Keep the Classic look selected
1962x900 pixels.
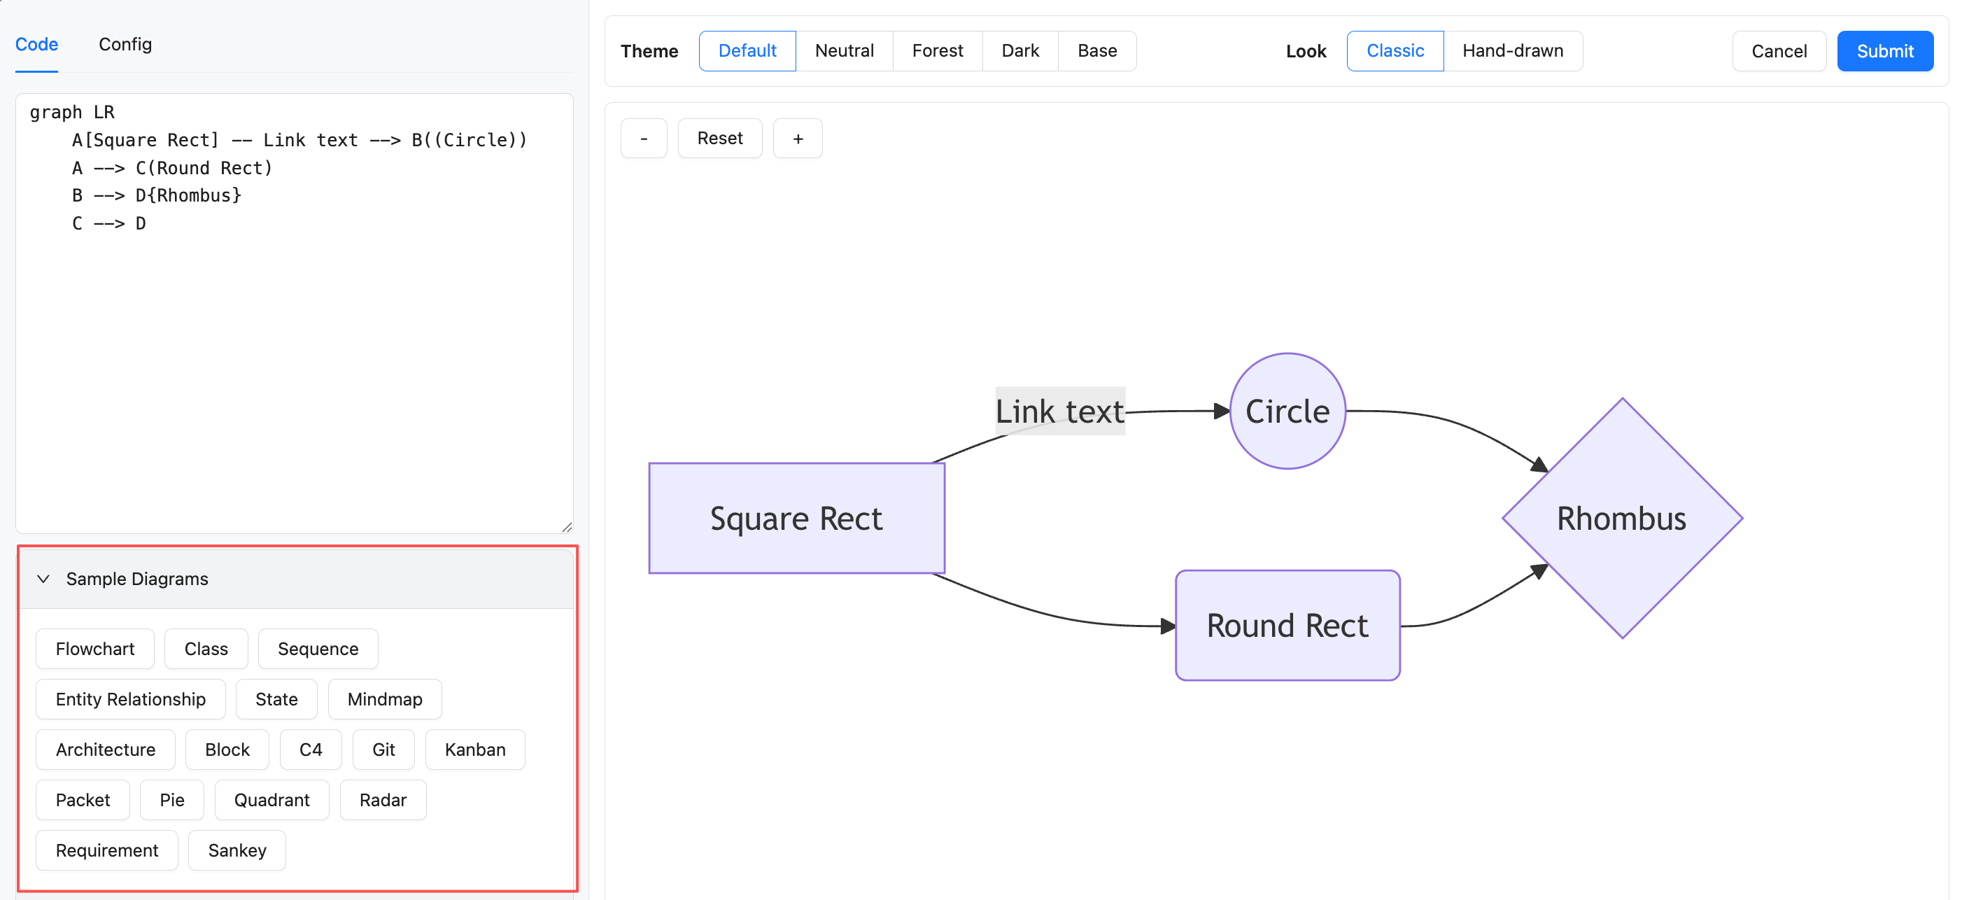1394,51
